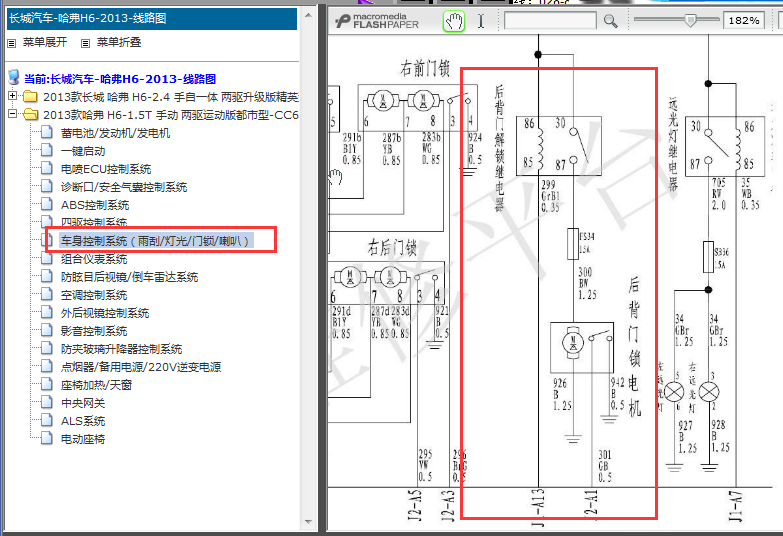The image size is (783, 536).
Task: Open 防眩目后视镜/倒车雷达系统 document
Action: [x=129, y=277]
